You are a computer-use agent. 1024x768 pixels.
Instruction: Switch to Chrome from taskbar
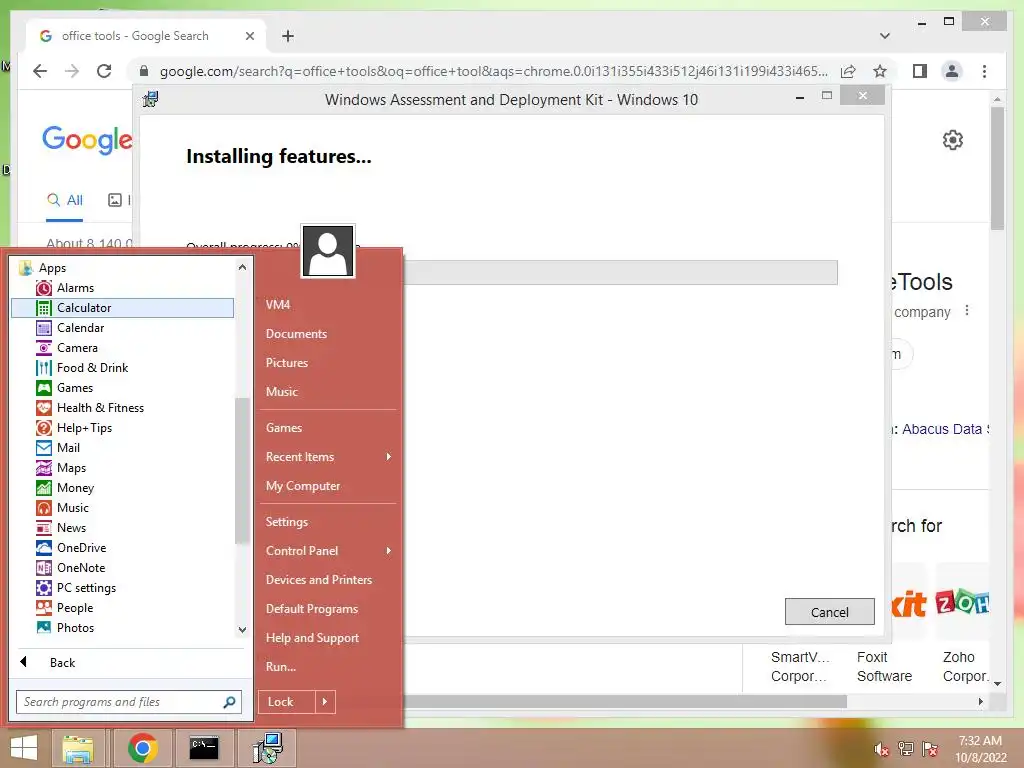[x=142, y=748]
